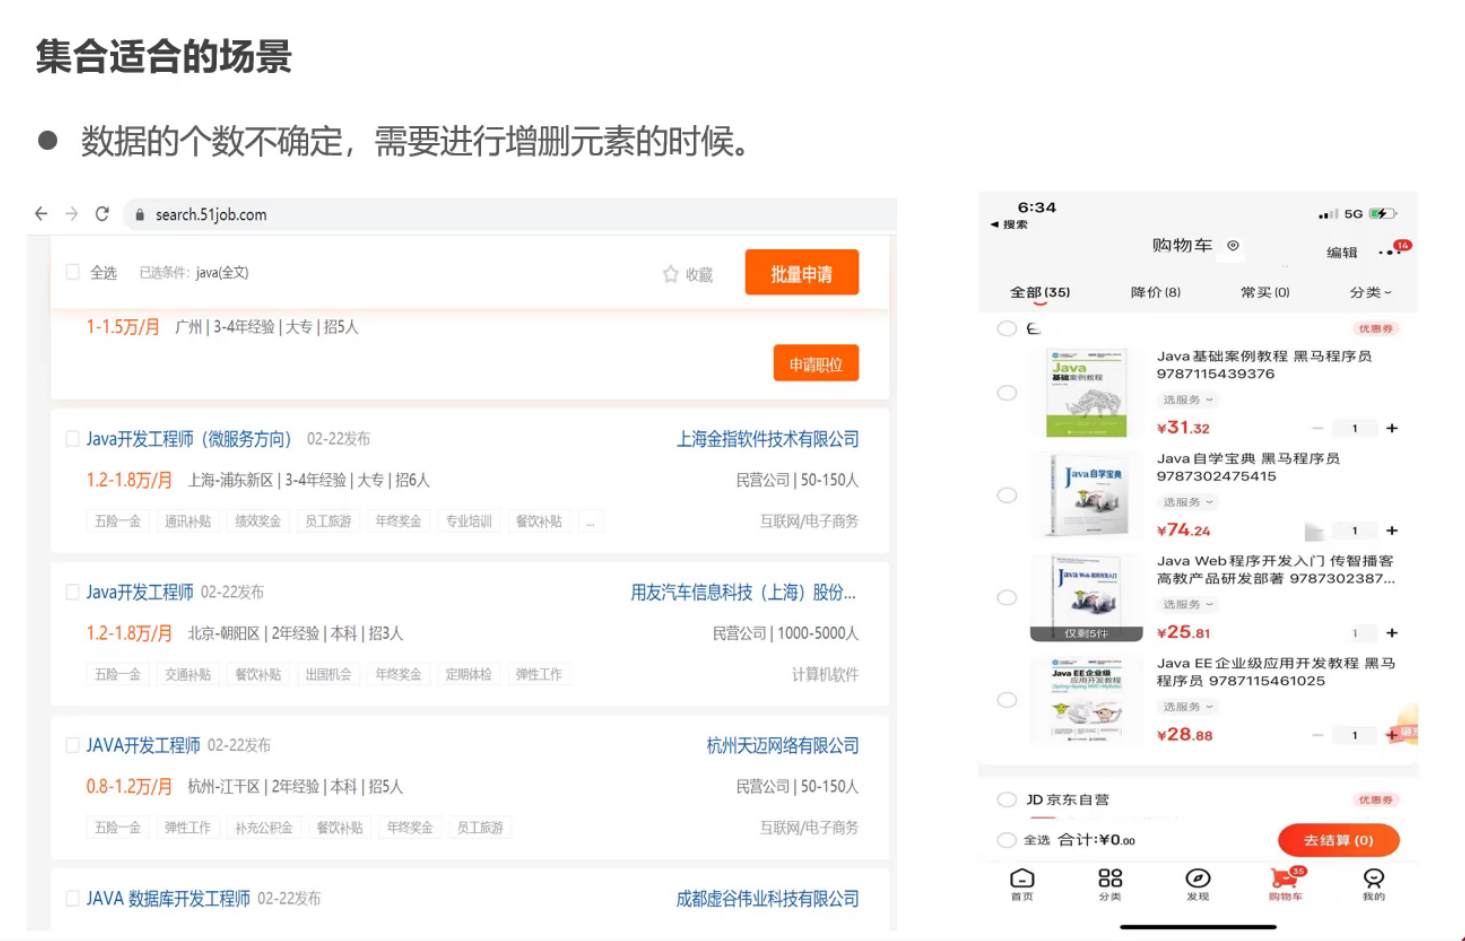Image resolution: width=1465 pixels, height=941 pixels.
Task: Open 我的 profile icon in bottom bar
Action: 1374,883
